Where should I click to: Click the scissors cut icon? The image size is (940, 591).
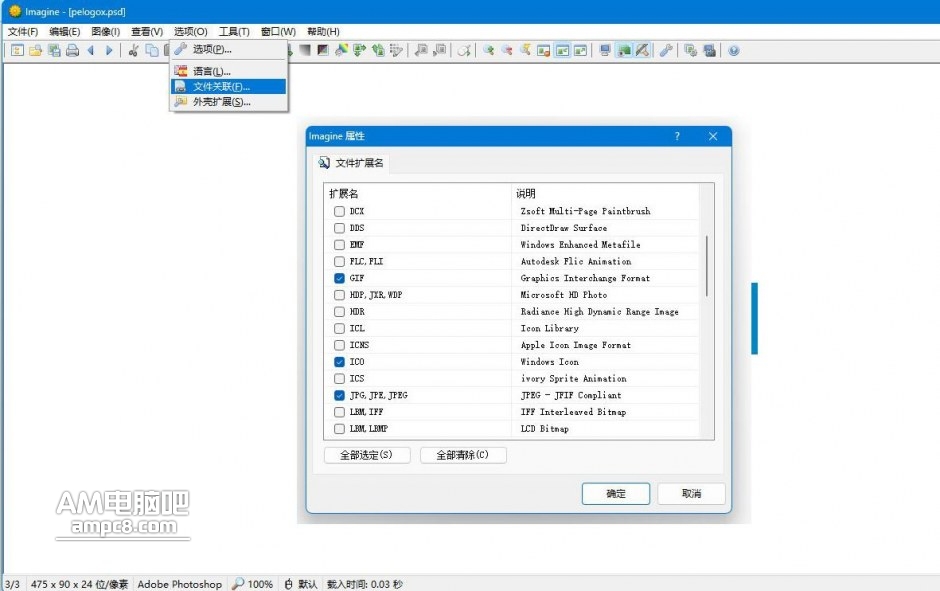pos(134,51)
